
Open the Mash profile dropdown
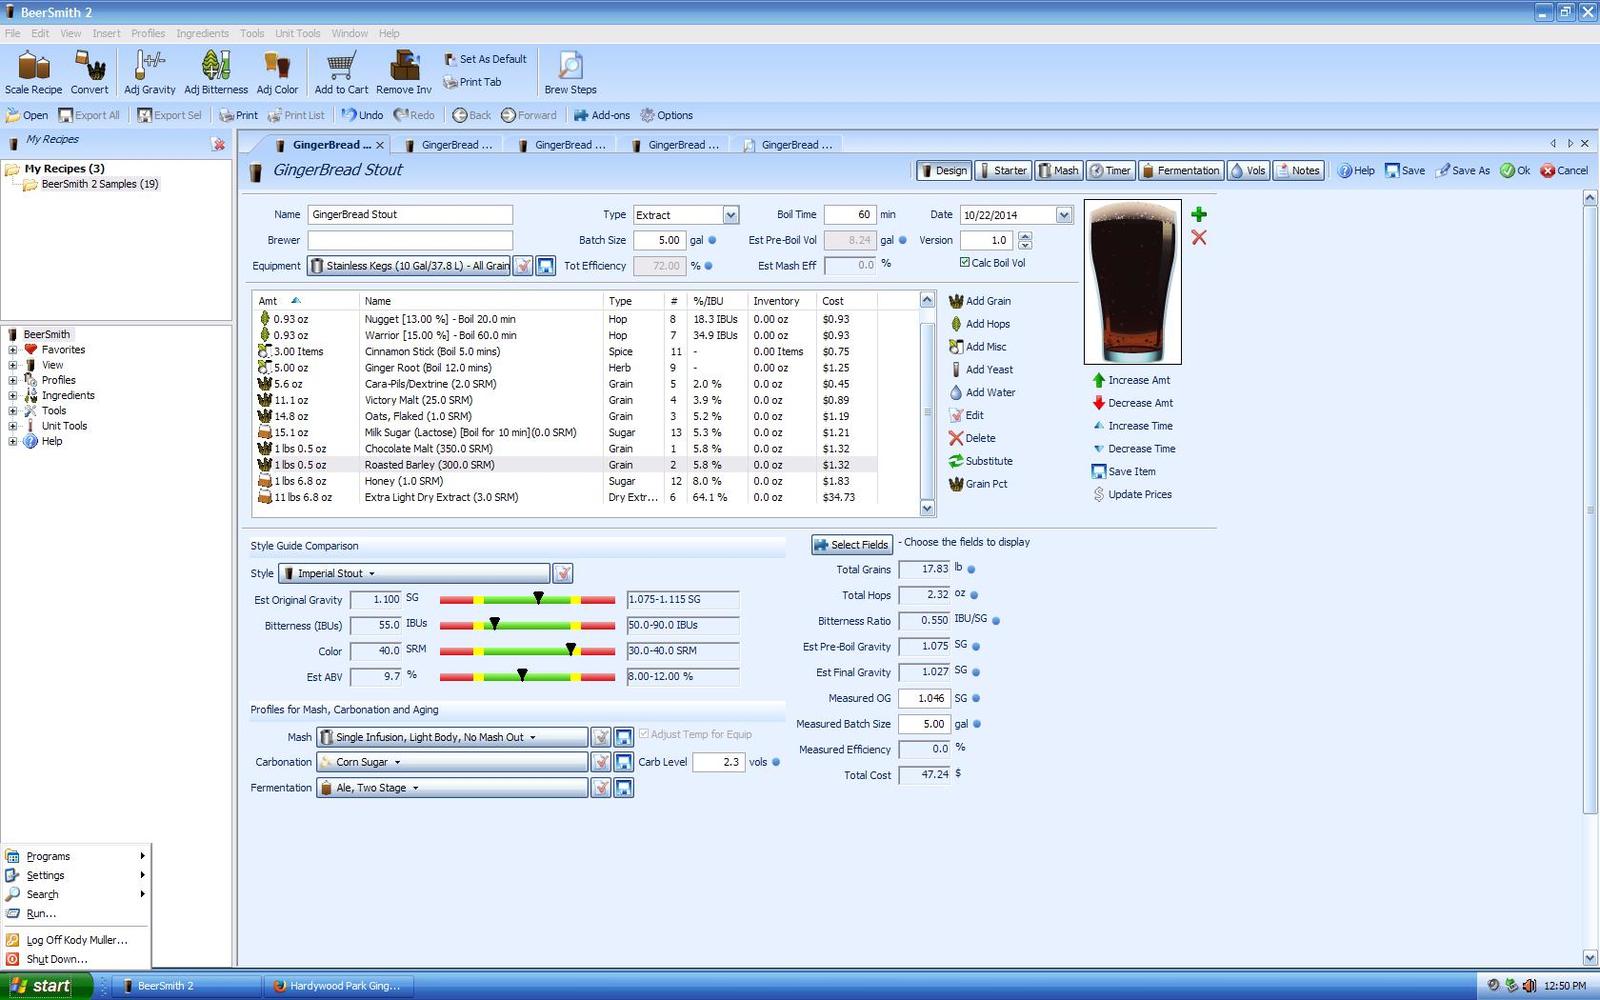(452, 737)
